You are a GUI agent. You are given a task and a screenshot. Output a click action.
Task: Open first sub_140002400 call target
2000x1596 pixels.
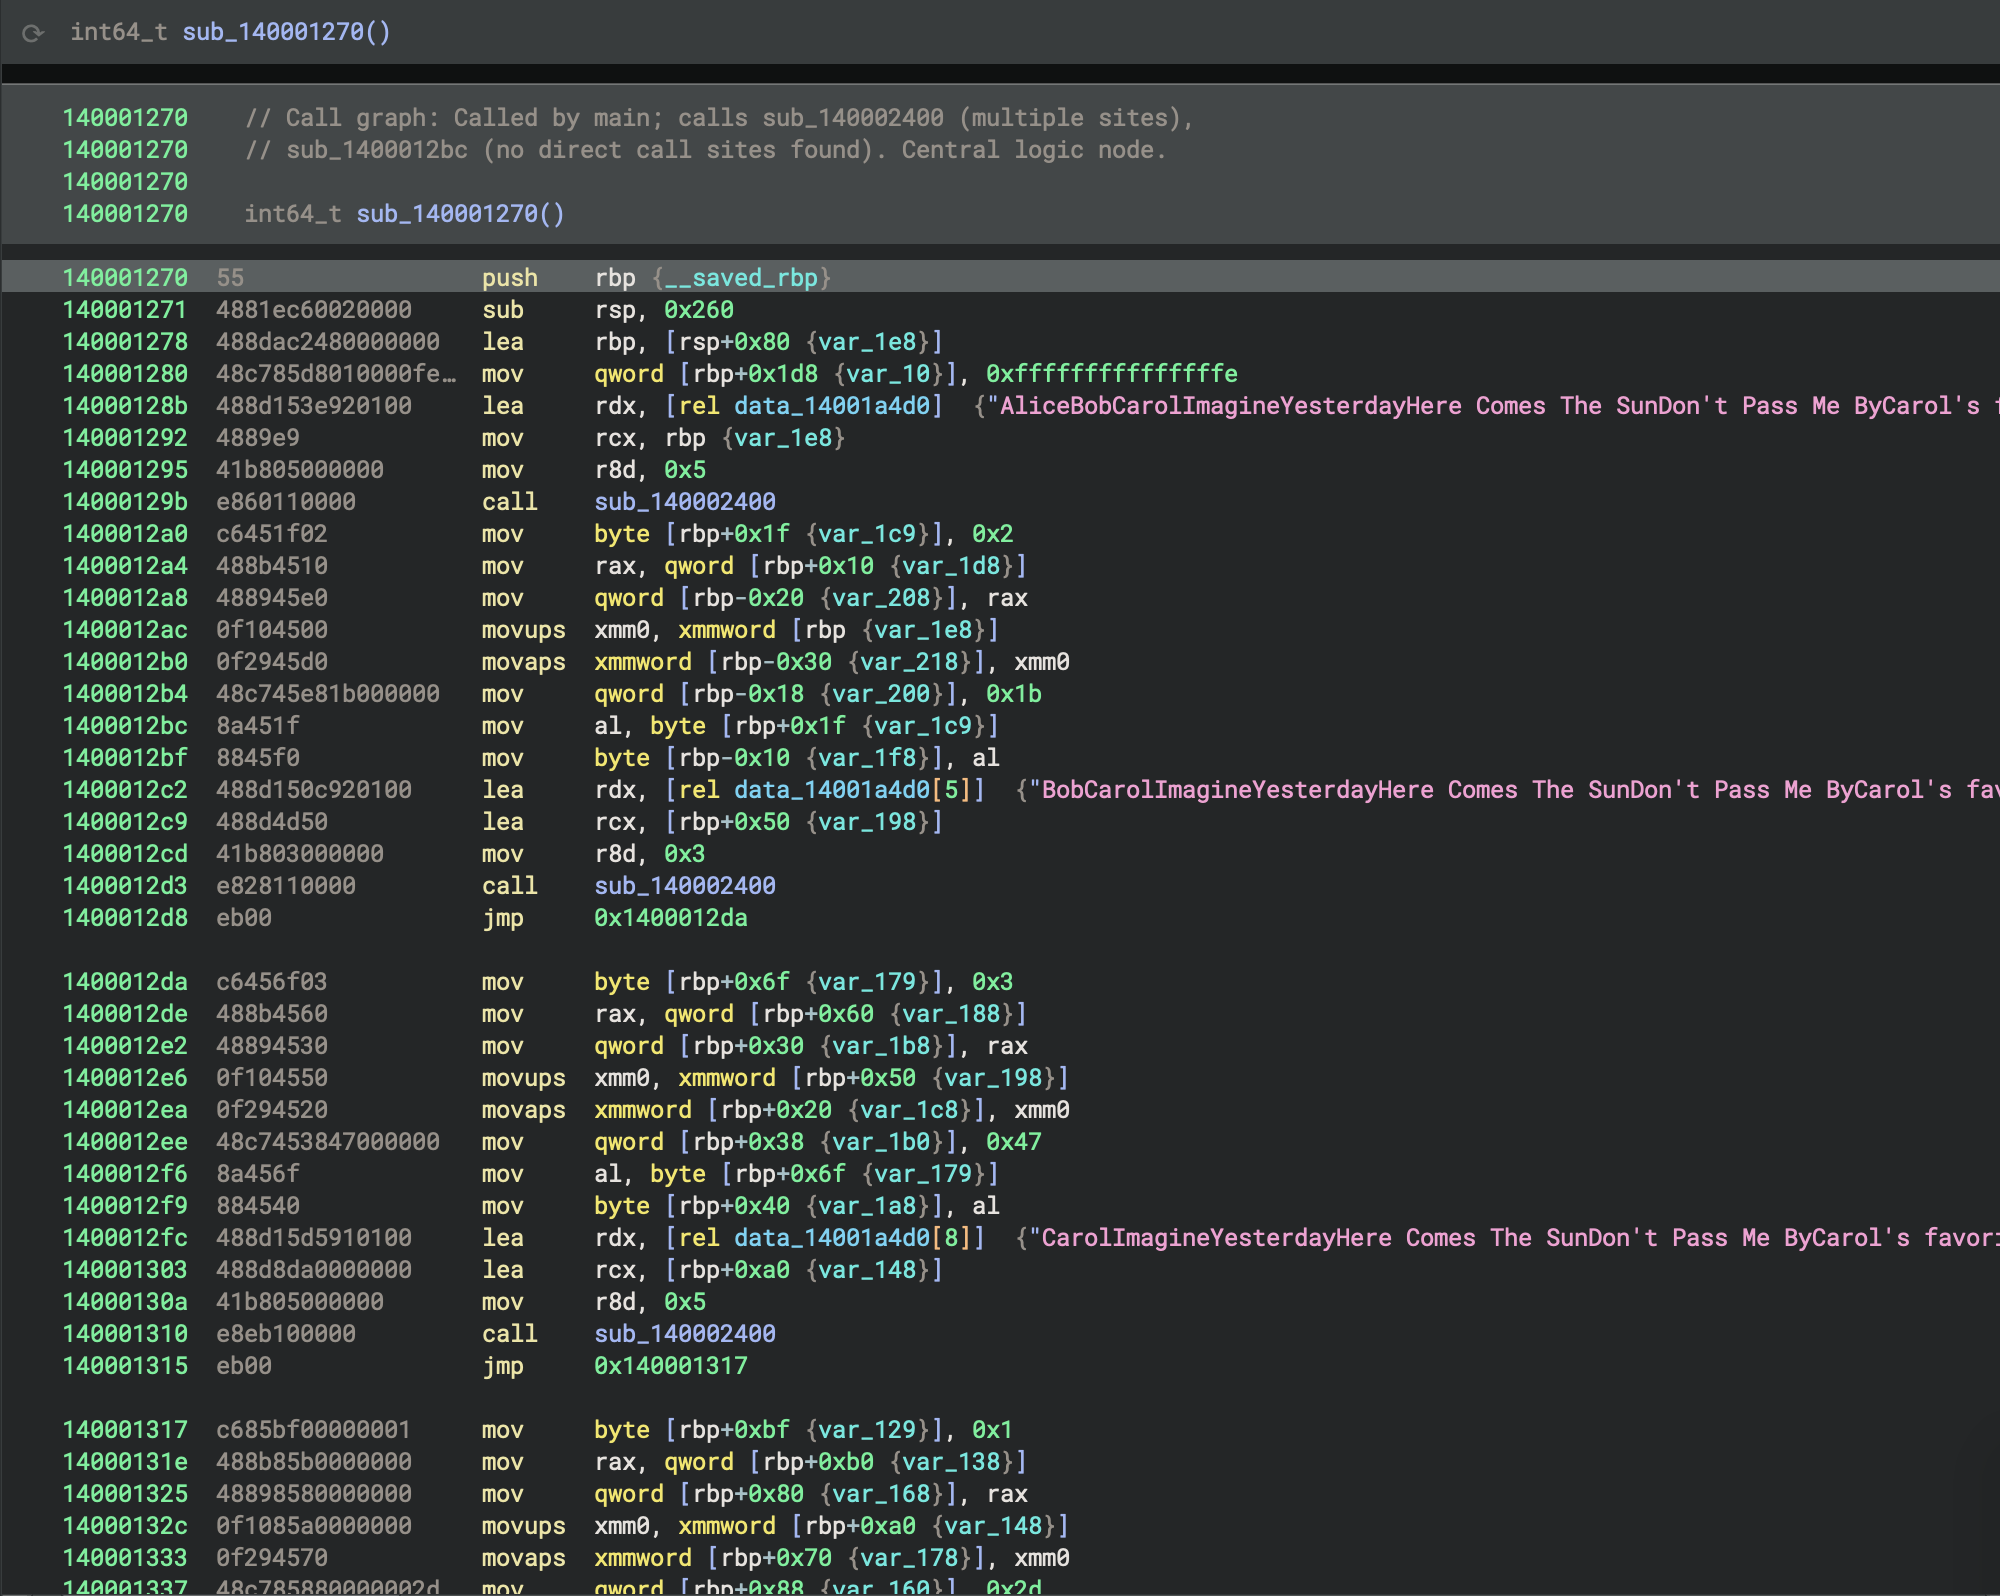click(685, 502)
